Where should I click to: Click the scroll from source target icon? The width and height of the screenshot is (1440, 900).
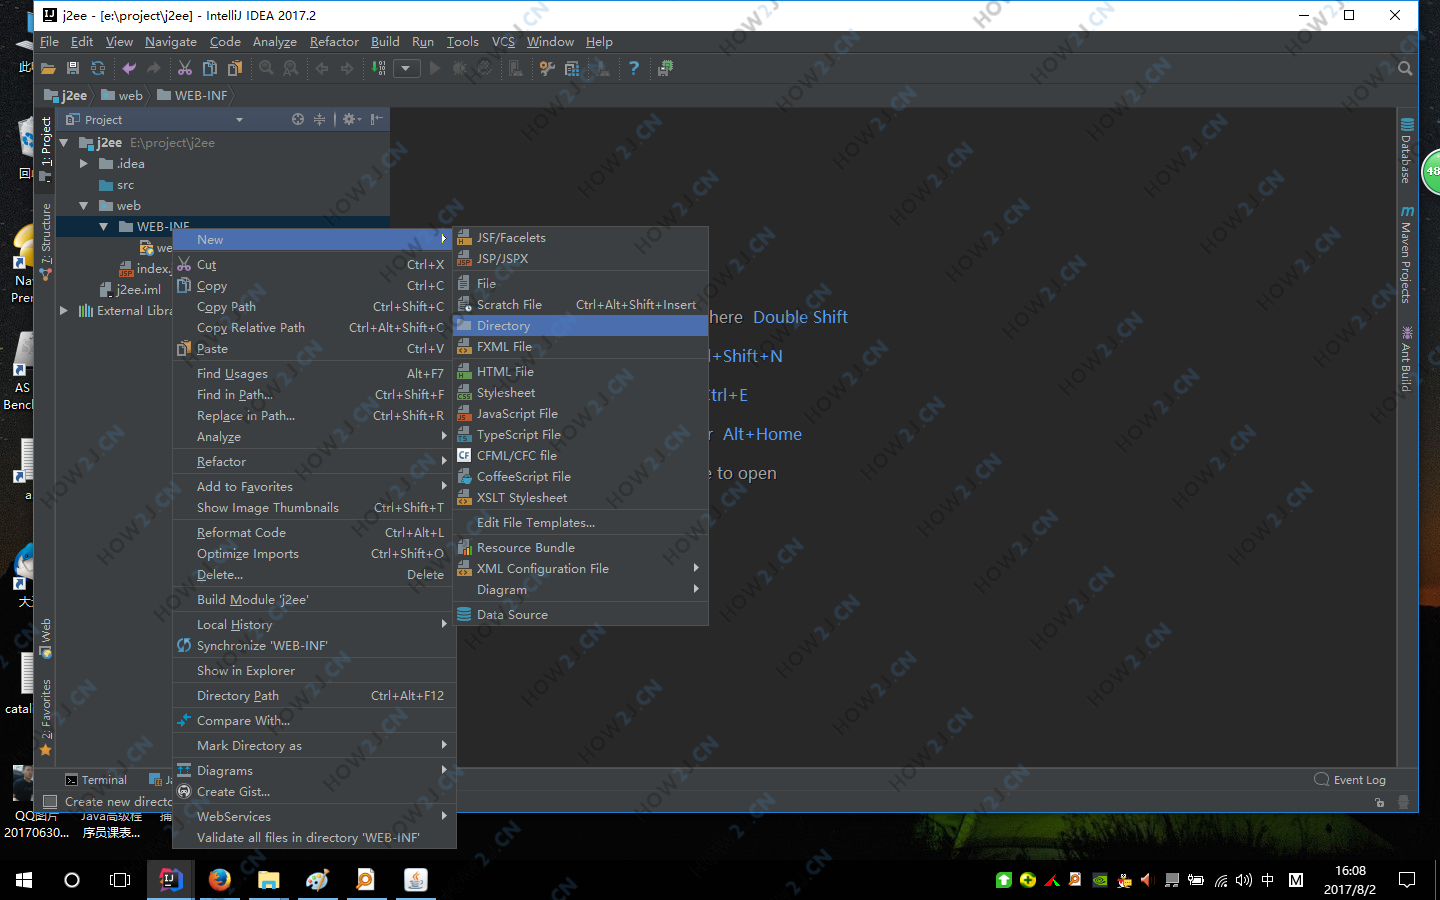(x=298, y=119)
